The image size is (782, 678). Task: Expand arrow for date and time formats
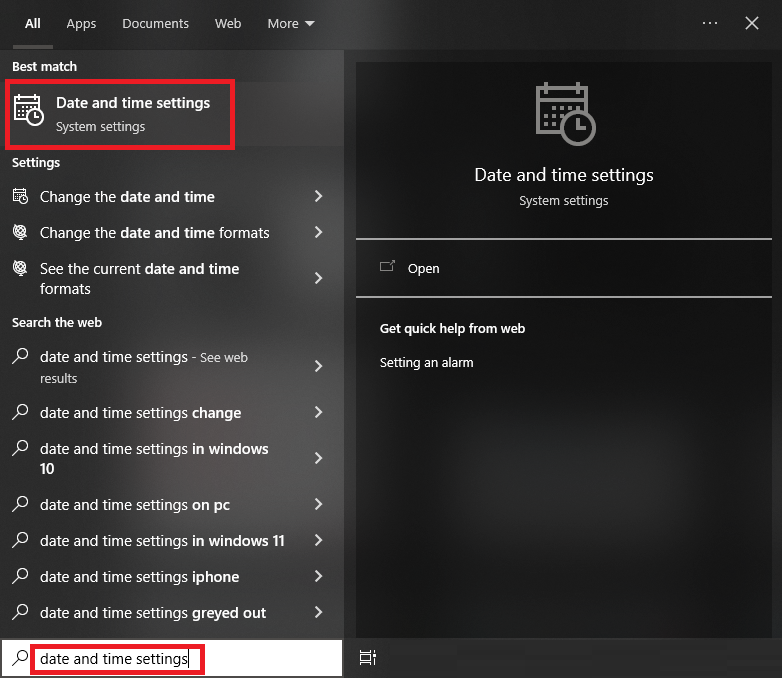click(318, 232)
